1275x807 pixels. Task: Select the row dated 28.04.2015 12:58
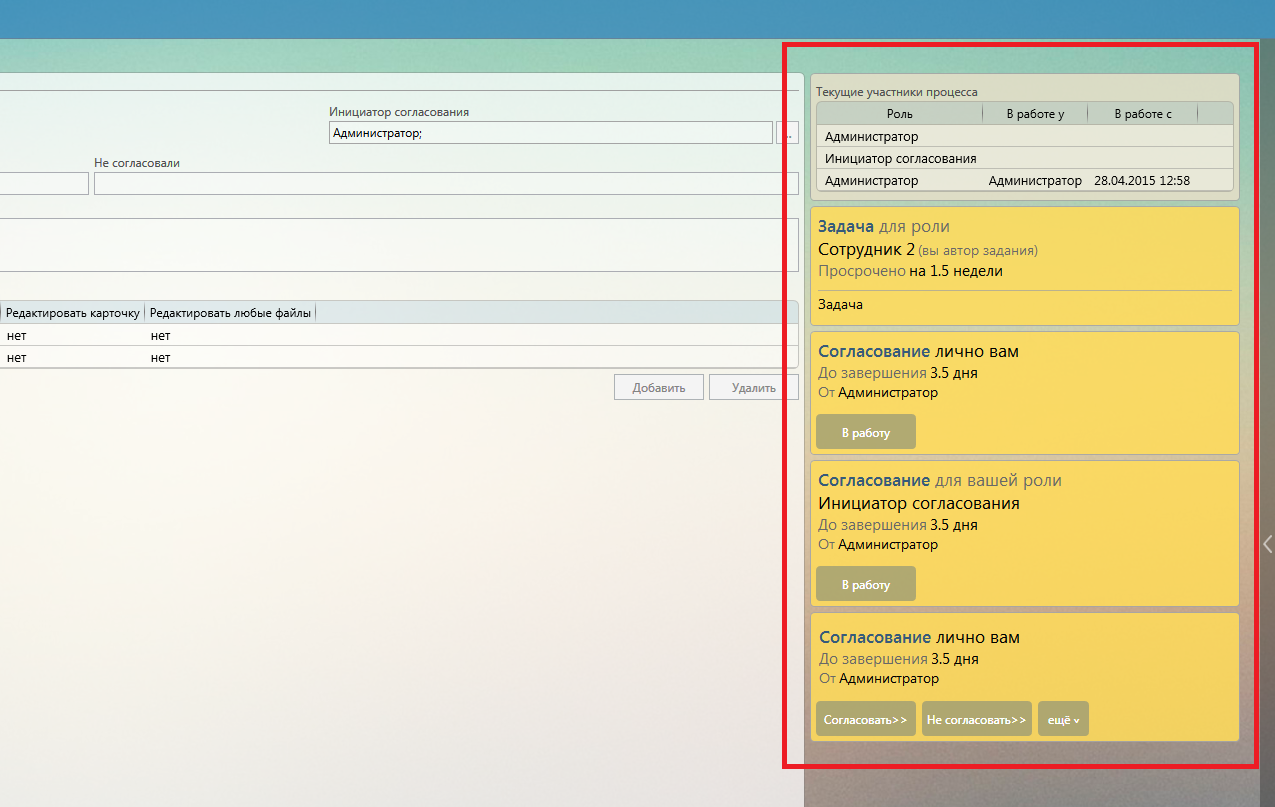click(1024, 181)
